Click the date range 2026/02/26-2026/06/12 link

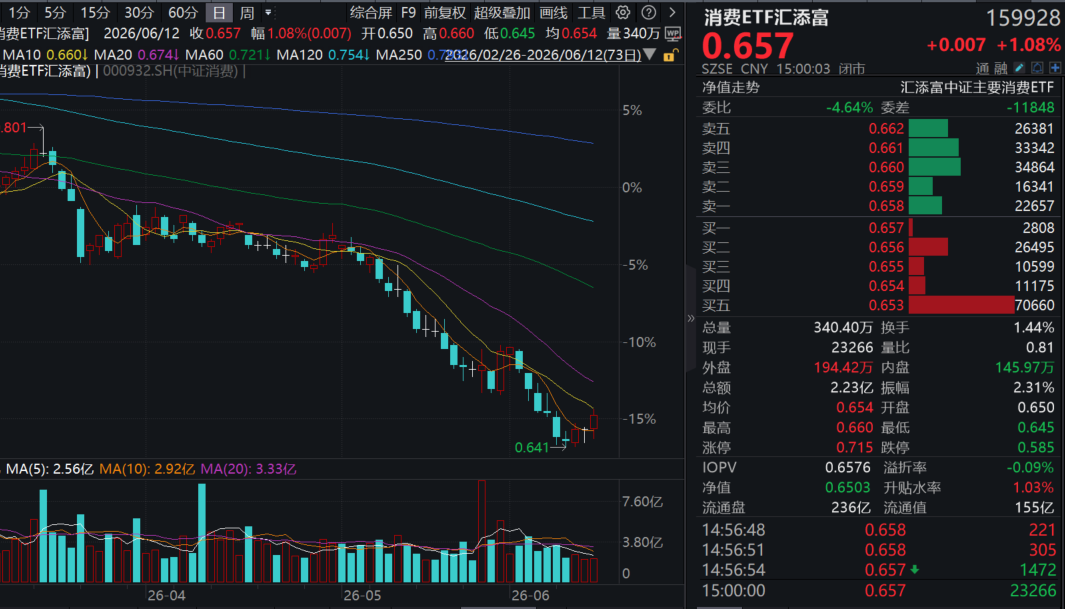tap(543, 55)
